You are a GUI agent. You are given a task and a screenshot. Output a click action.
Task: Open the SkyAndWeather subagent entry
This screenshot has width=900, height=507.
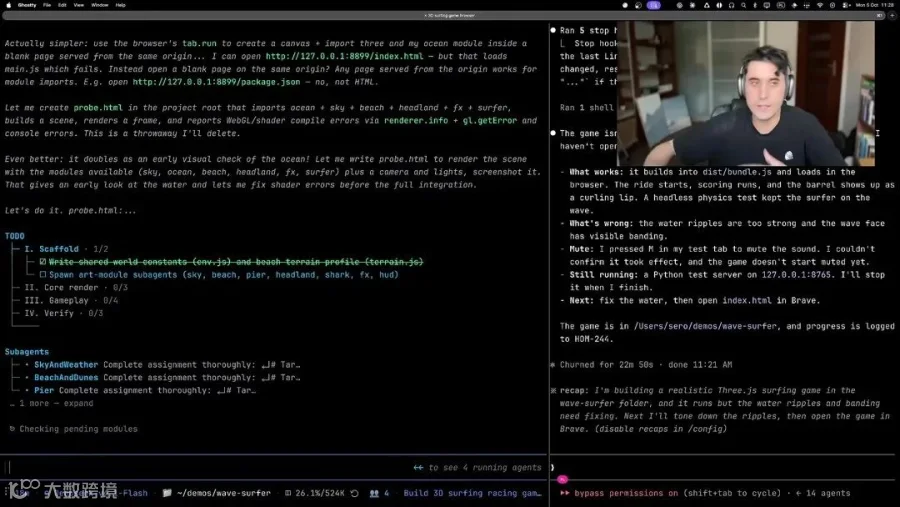point(66,365)
